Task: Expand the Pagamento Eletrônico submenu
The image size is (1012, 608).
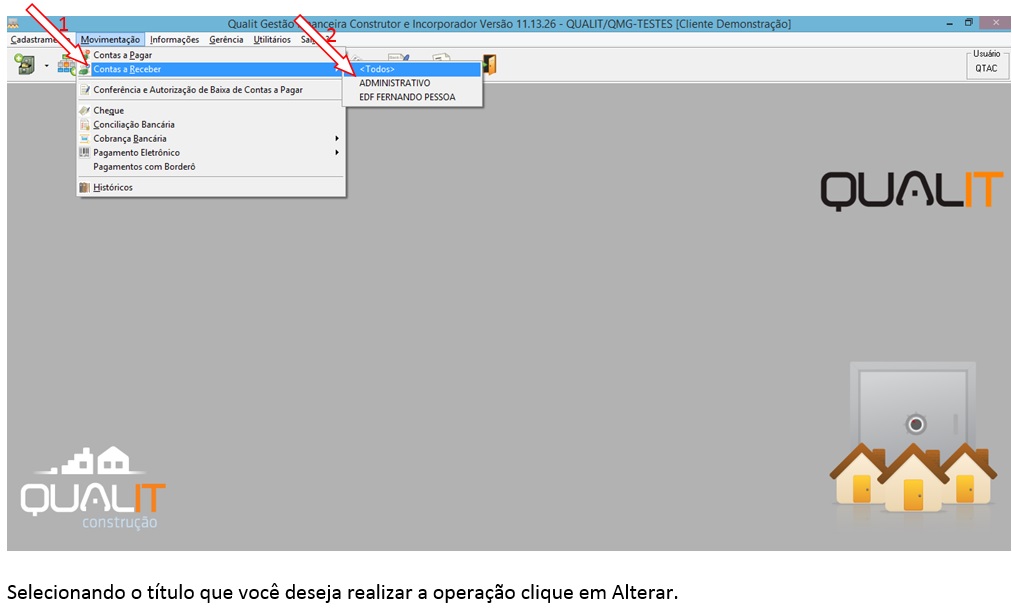Action: pyautogui.click(x=210, y=153)
